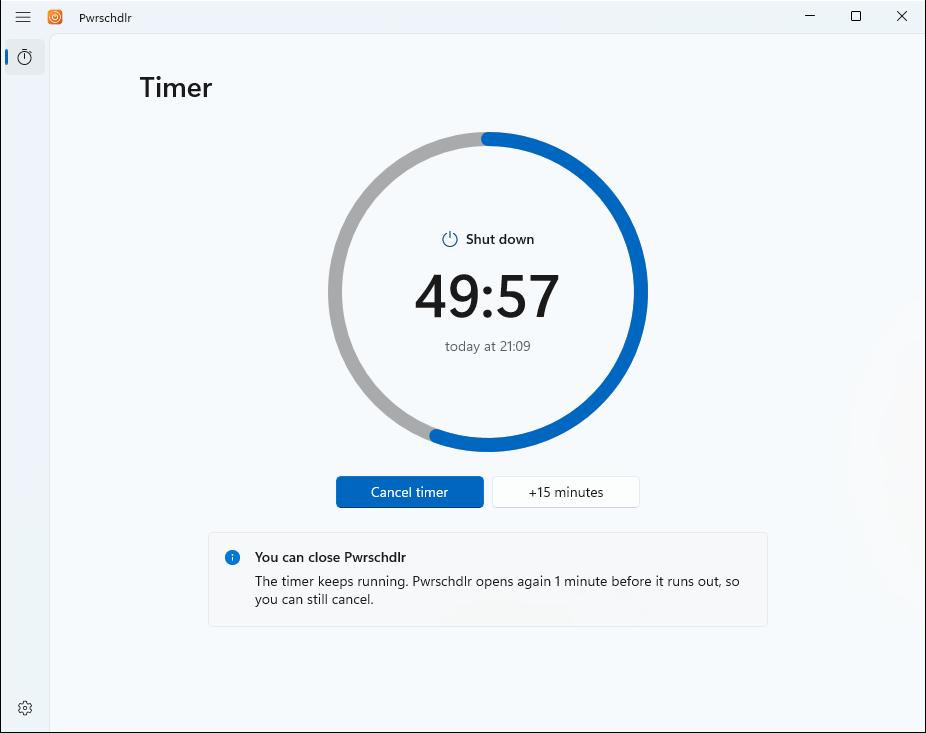Click the 'Shut down' action label
This screenshot has width=926, height=733.
[500, 239]
